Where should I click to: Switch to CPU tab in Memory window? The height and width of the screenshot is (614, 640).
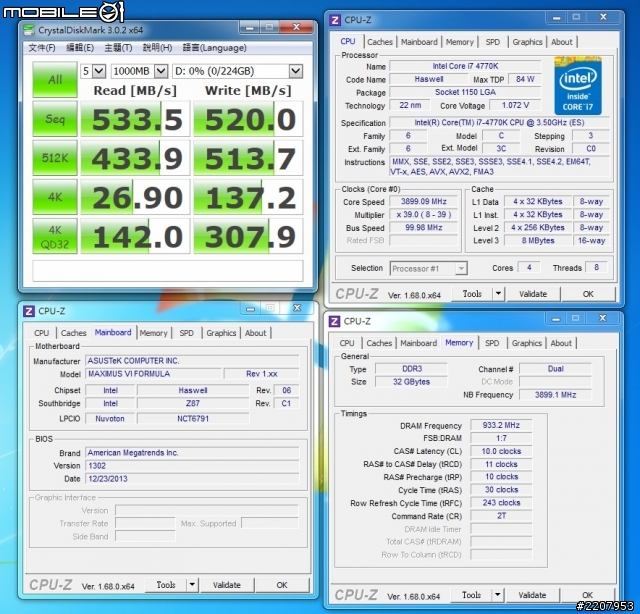347,343
